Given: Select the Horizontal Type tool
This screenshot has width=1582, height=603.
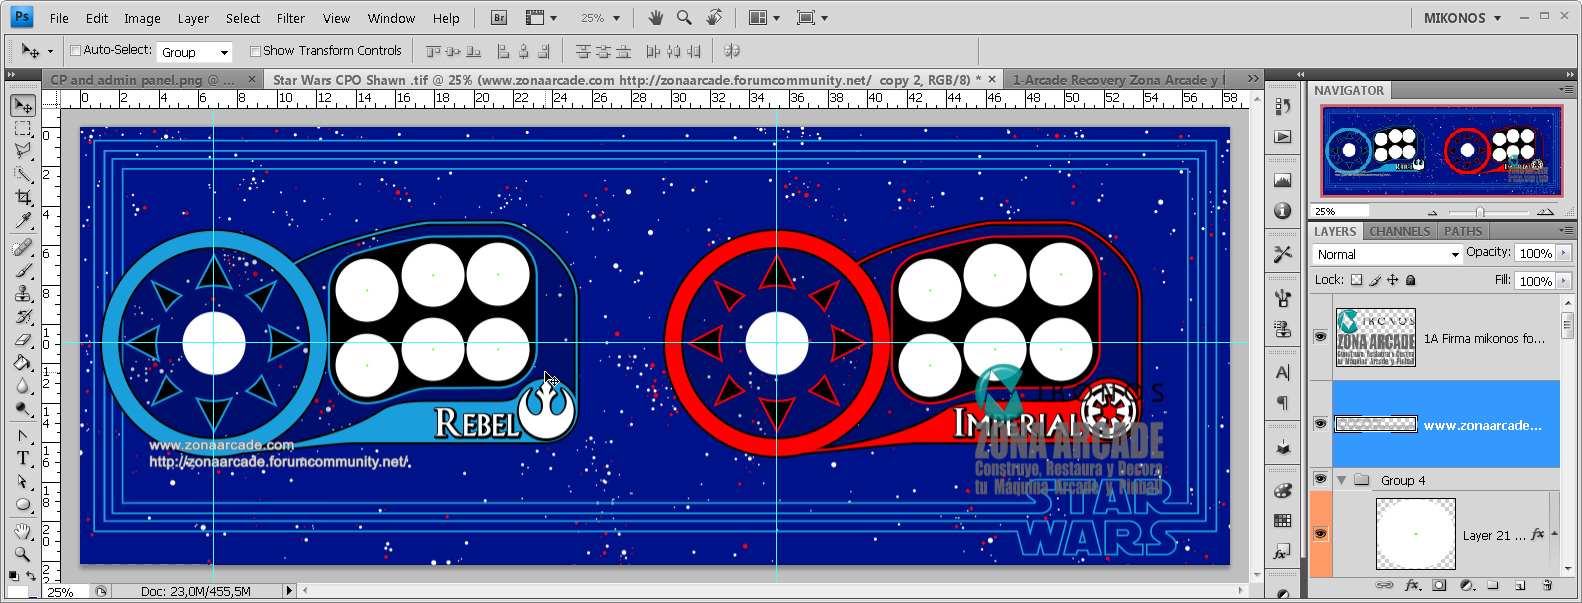Looking at the screenshot, I should (23, 458).
